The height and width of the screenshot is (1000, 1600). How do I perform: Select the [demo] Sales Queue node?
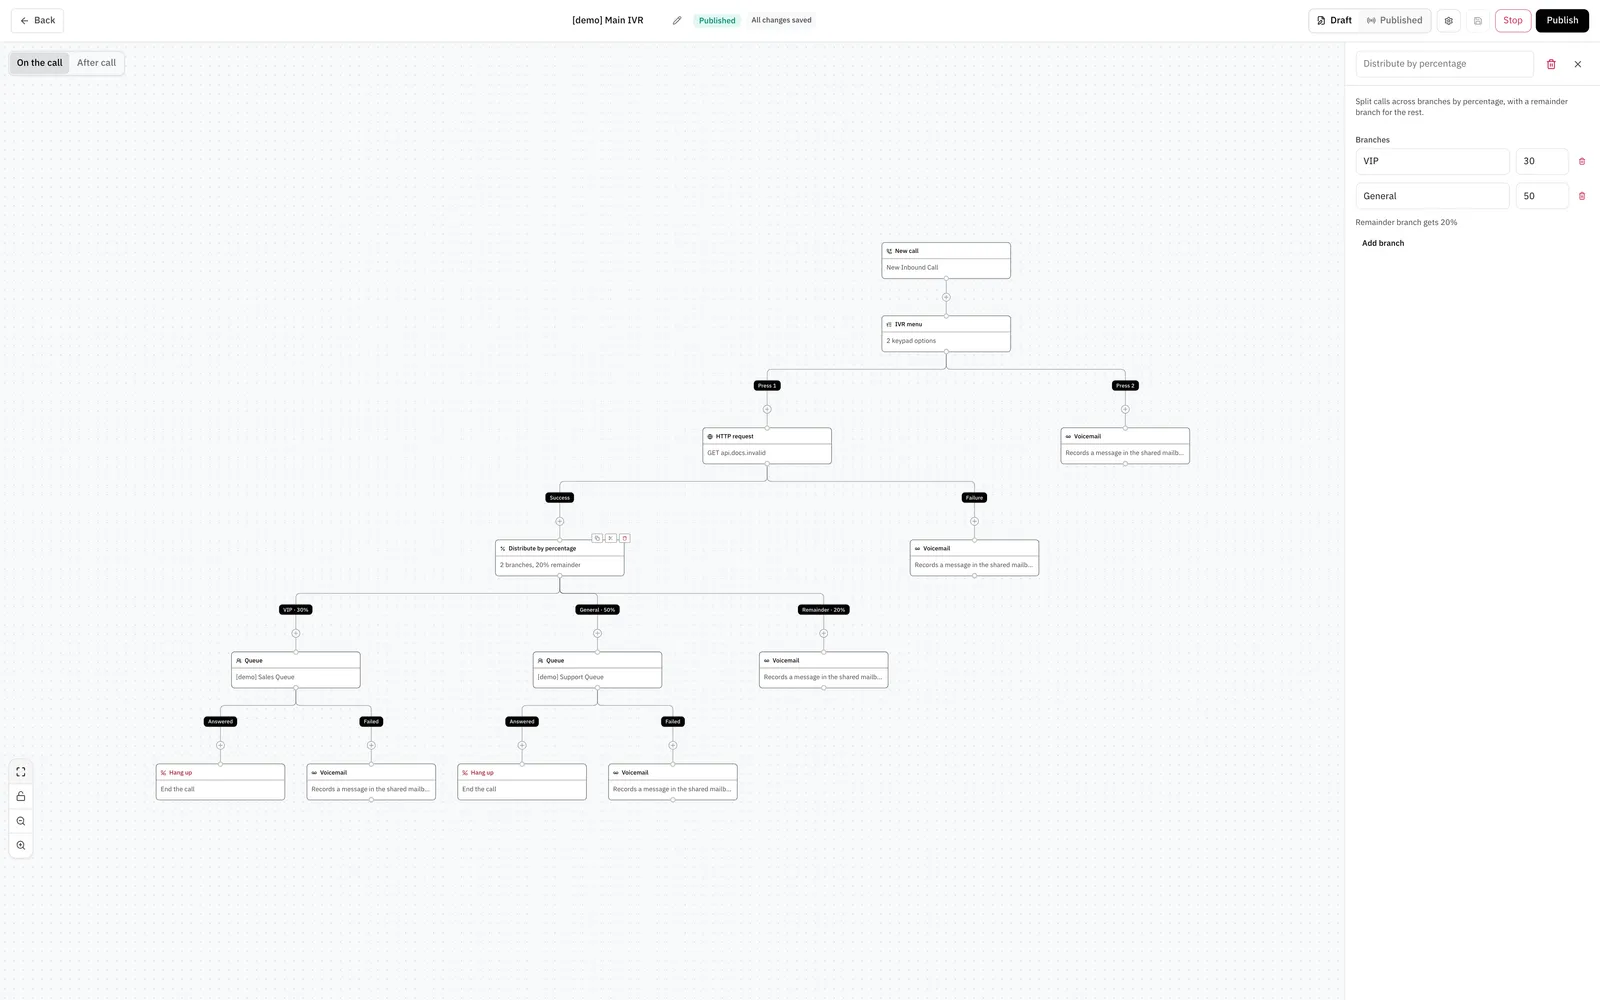click(x=296, y=669)
